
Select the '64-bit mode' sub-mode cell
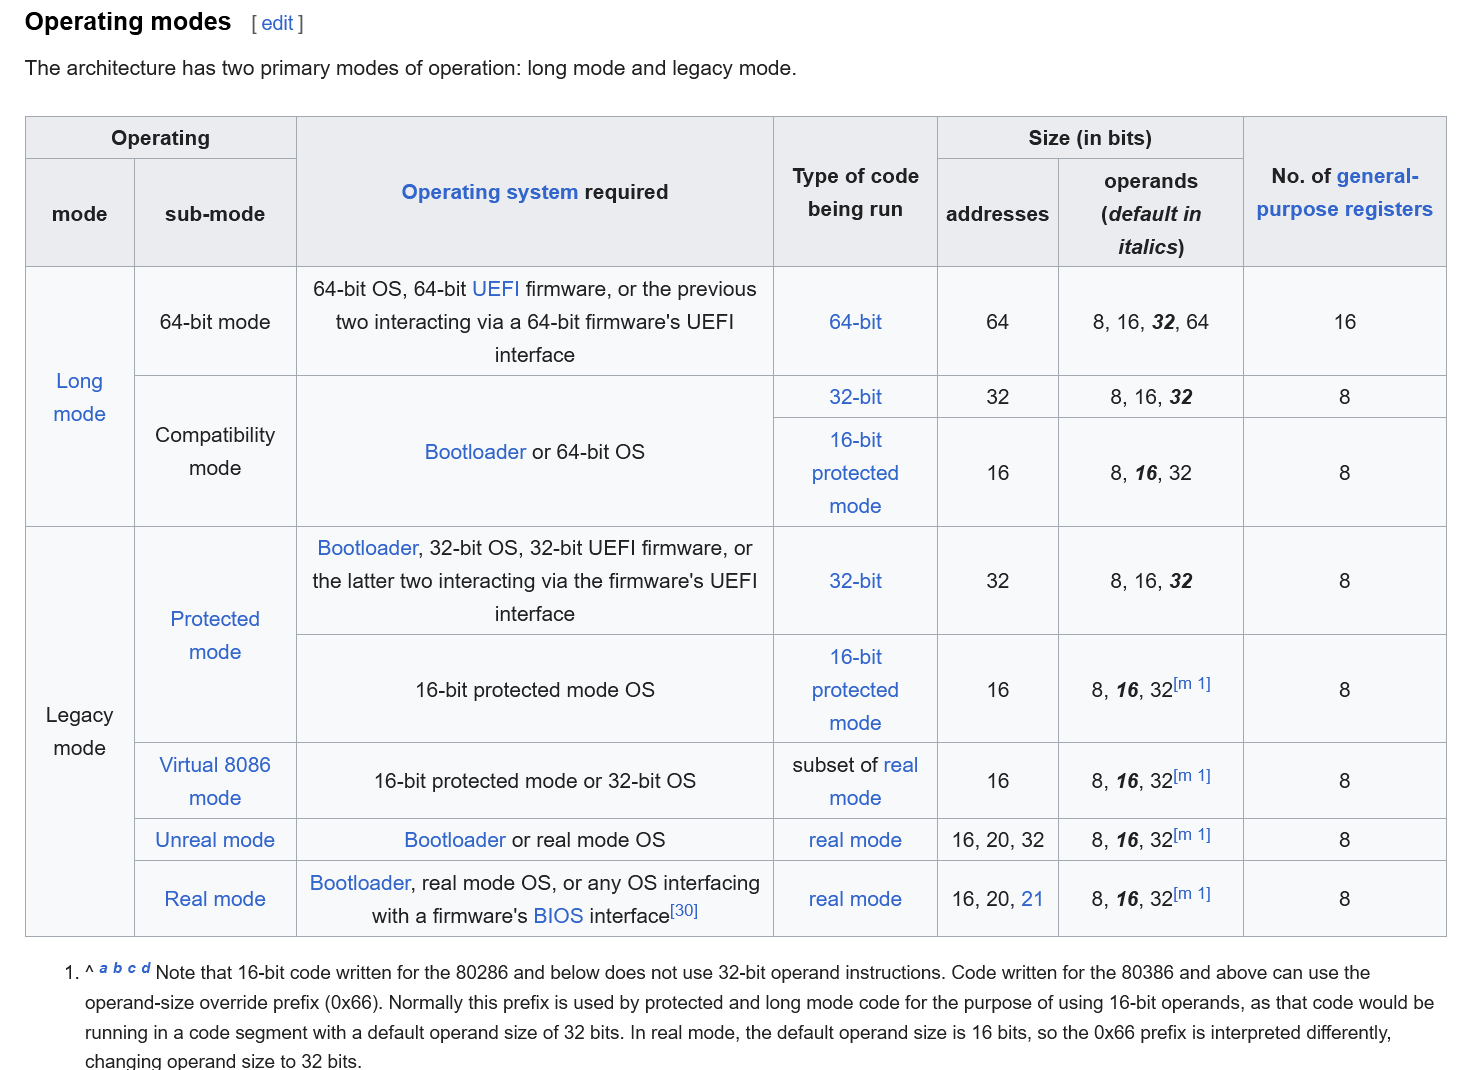(215, 322)
